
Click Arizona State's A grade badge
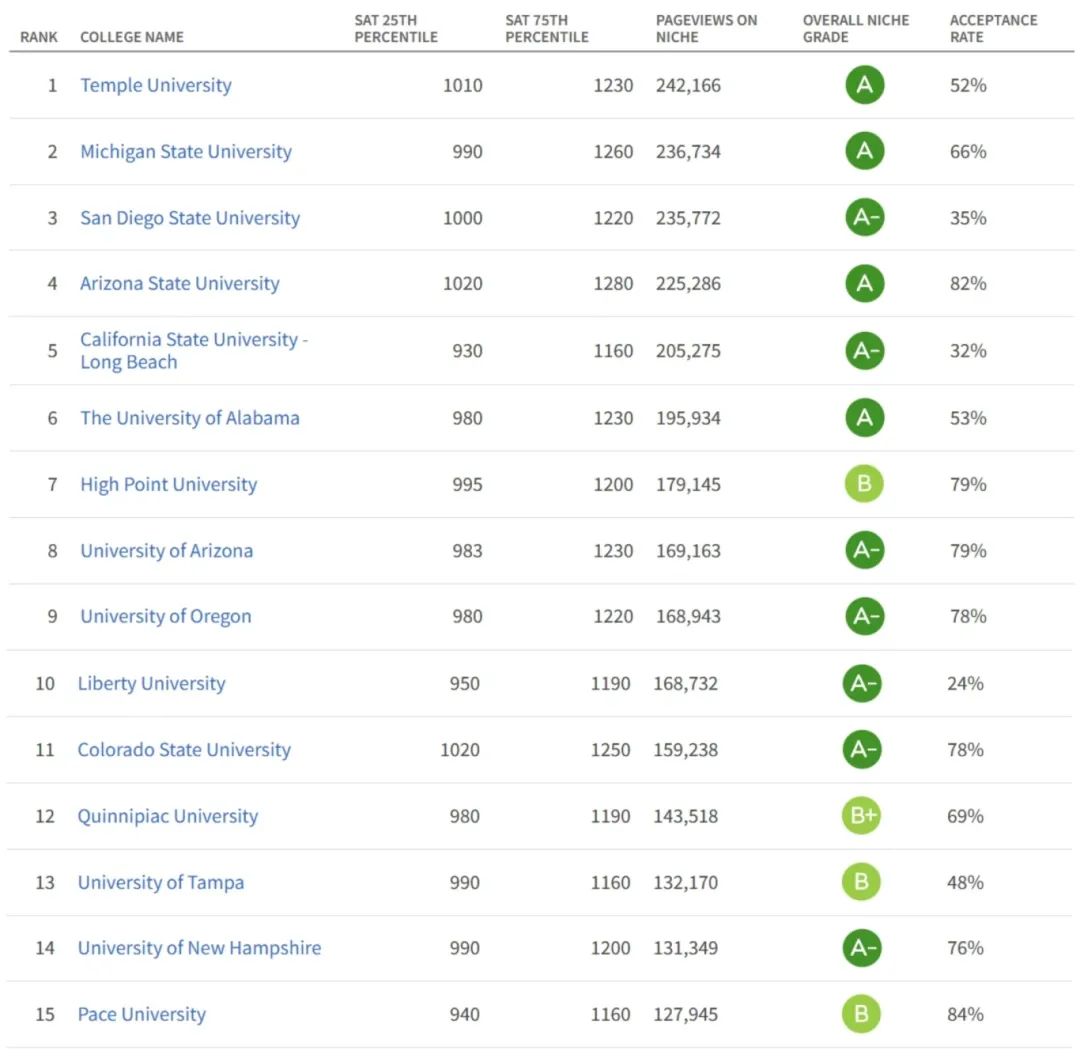coord(865,284)
